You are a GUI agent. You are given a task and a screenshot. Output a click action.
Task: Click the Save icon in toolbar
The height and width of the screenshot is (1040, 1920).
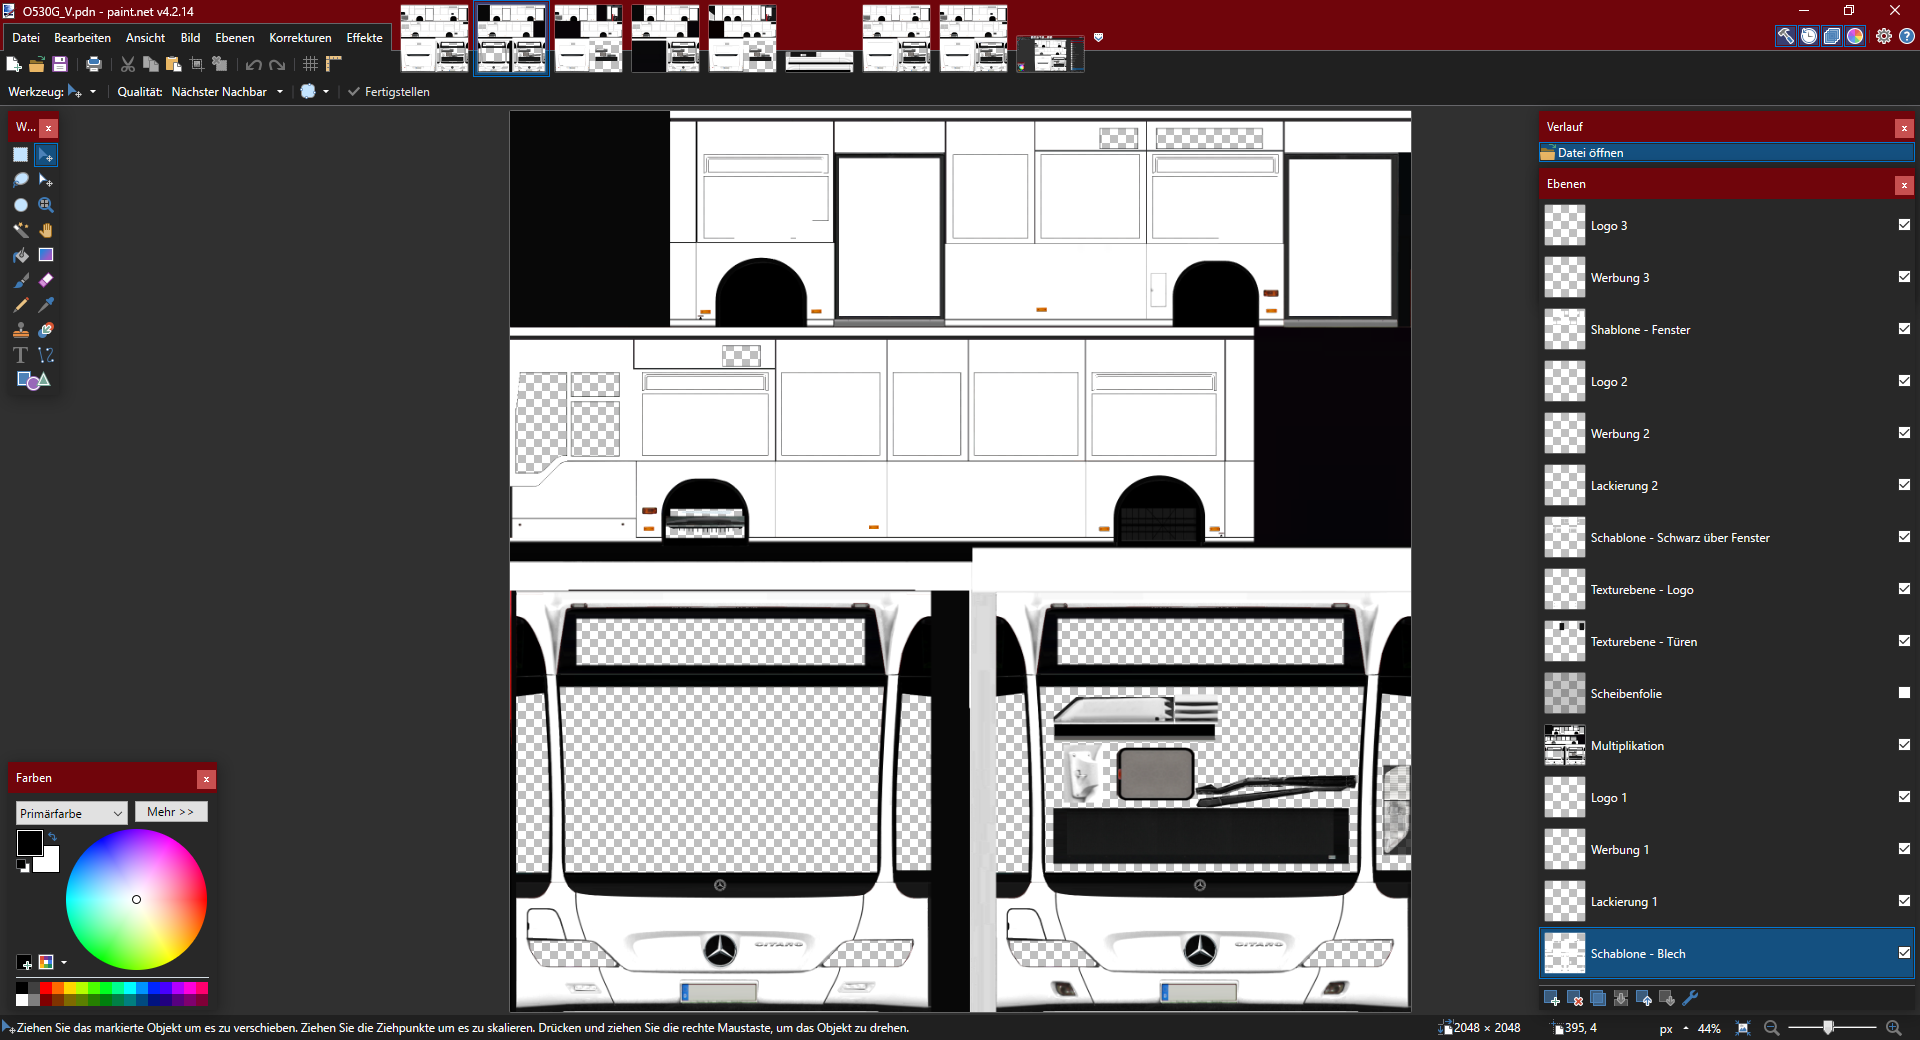(60, 64)
